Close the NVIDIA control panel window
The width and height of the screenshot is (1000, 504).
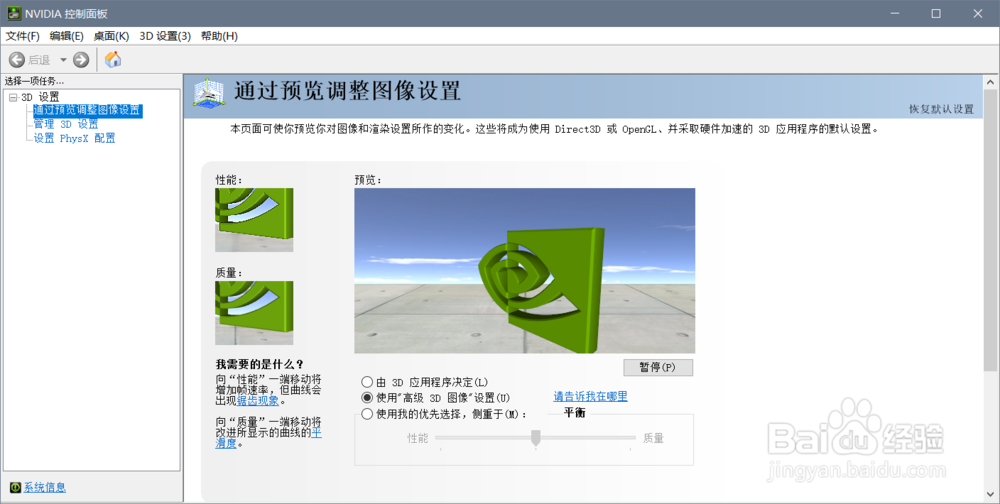978,13
